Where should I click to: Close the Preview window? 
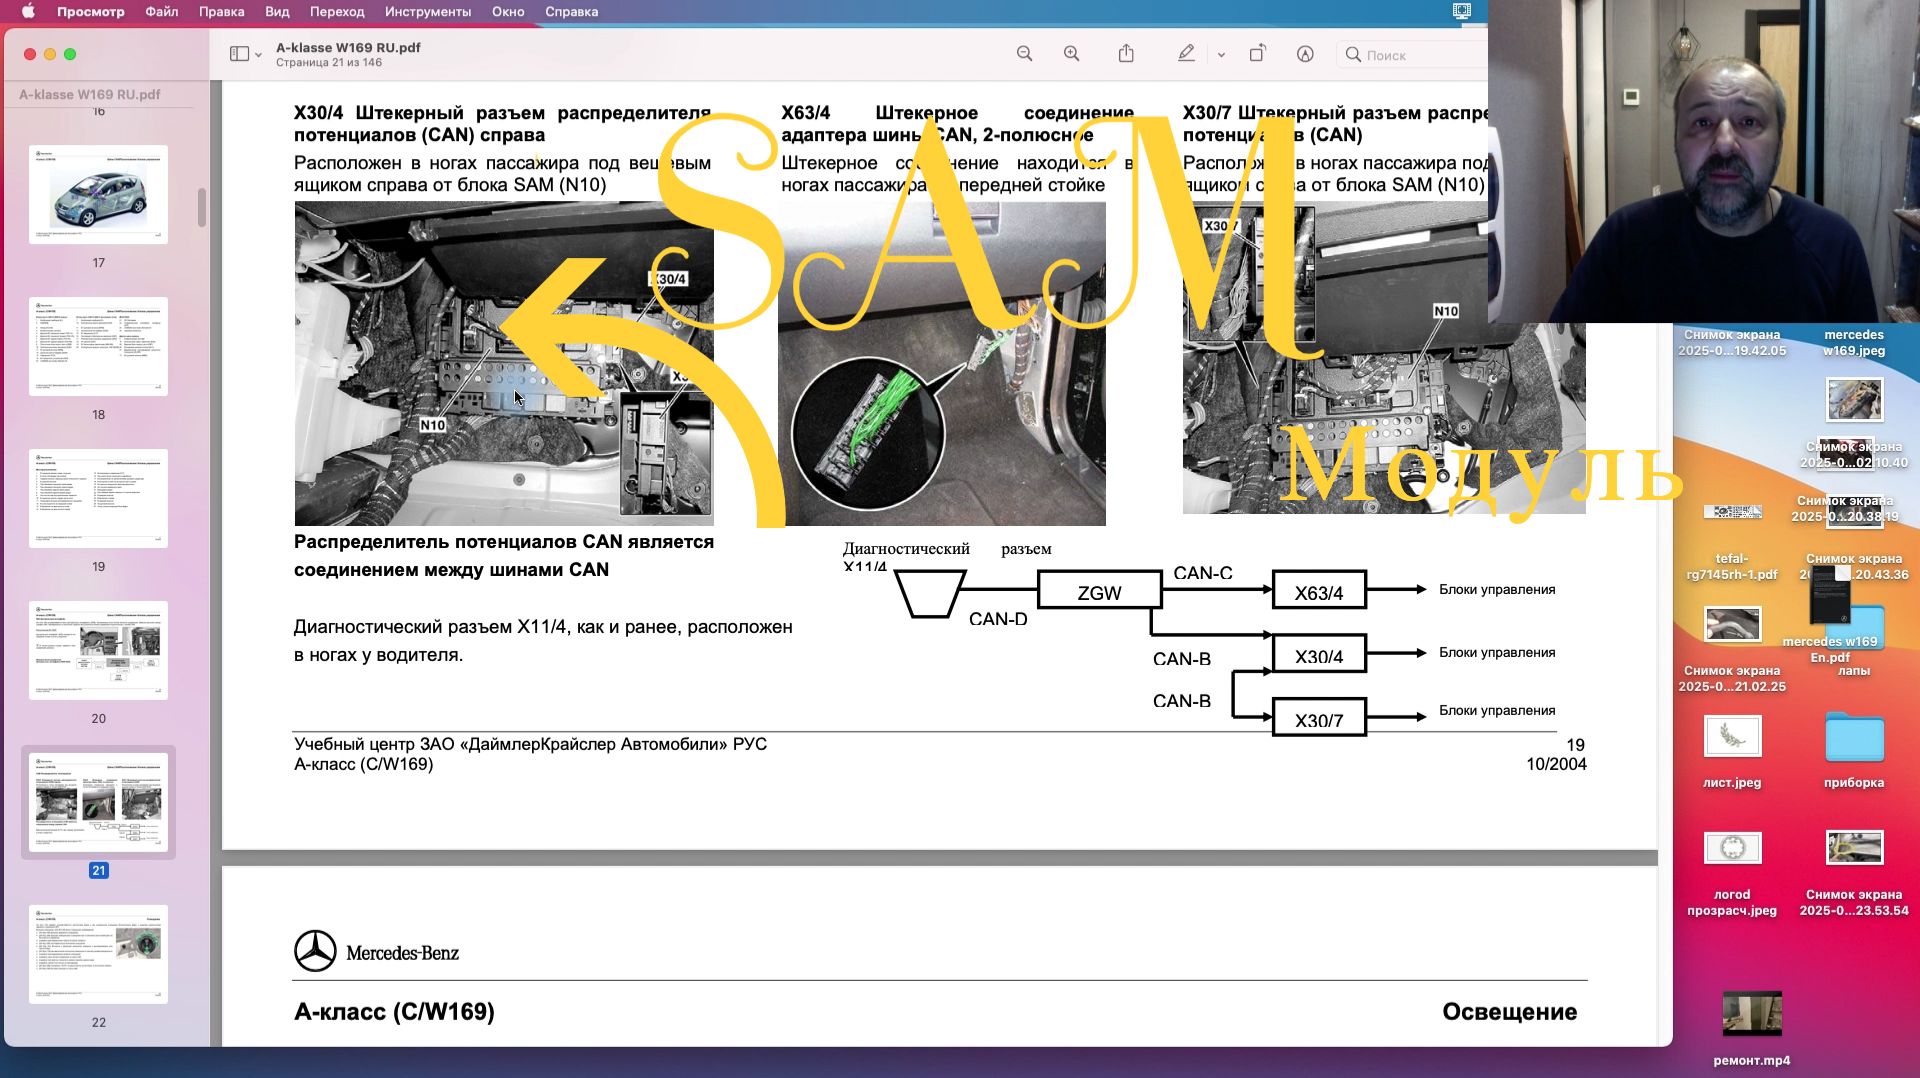click(30, 54)
